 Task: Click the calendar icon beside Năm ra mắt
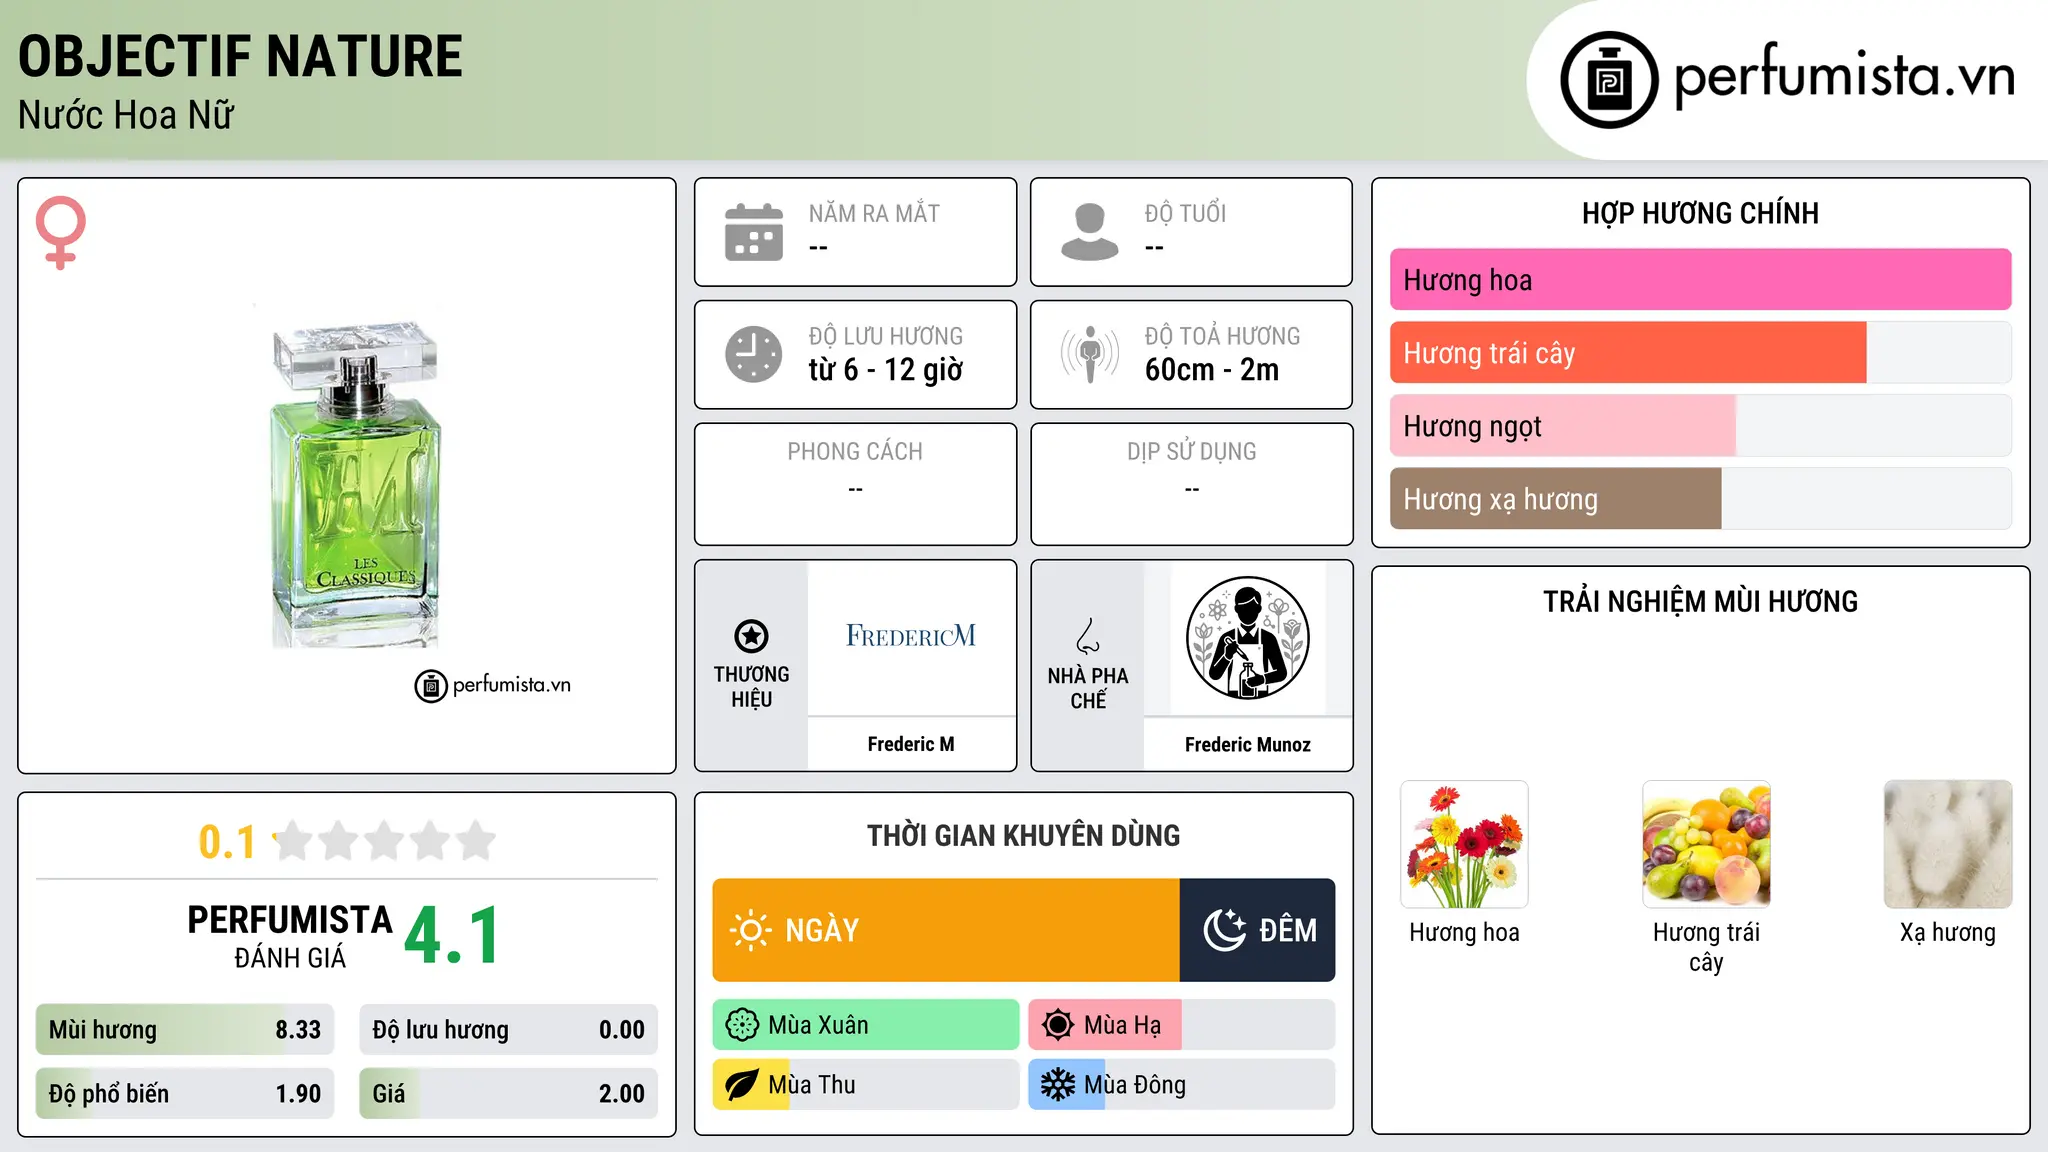(x=754, y=232)
